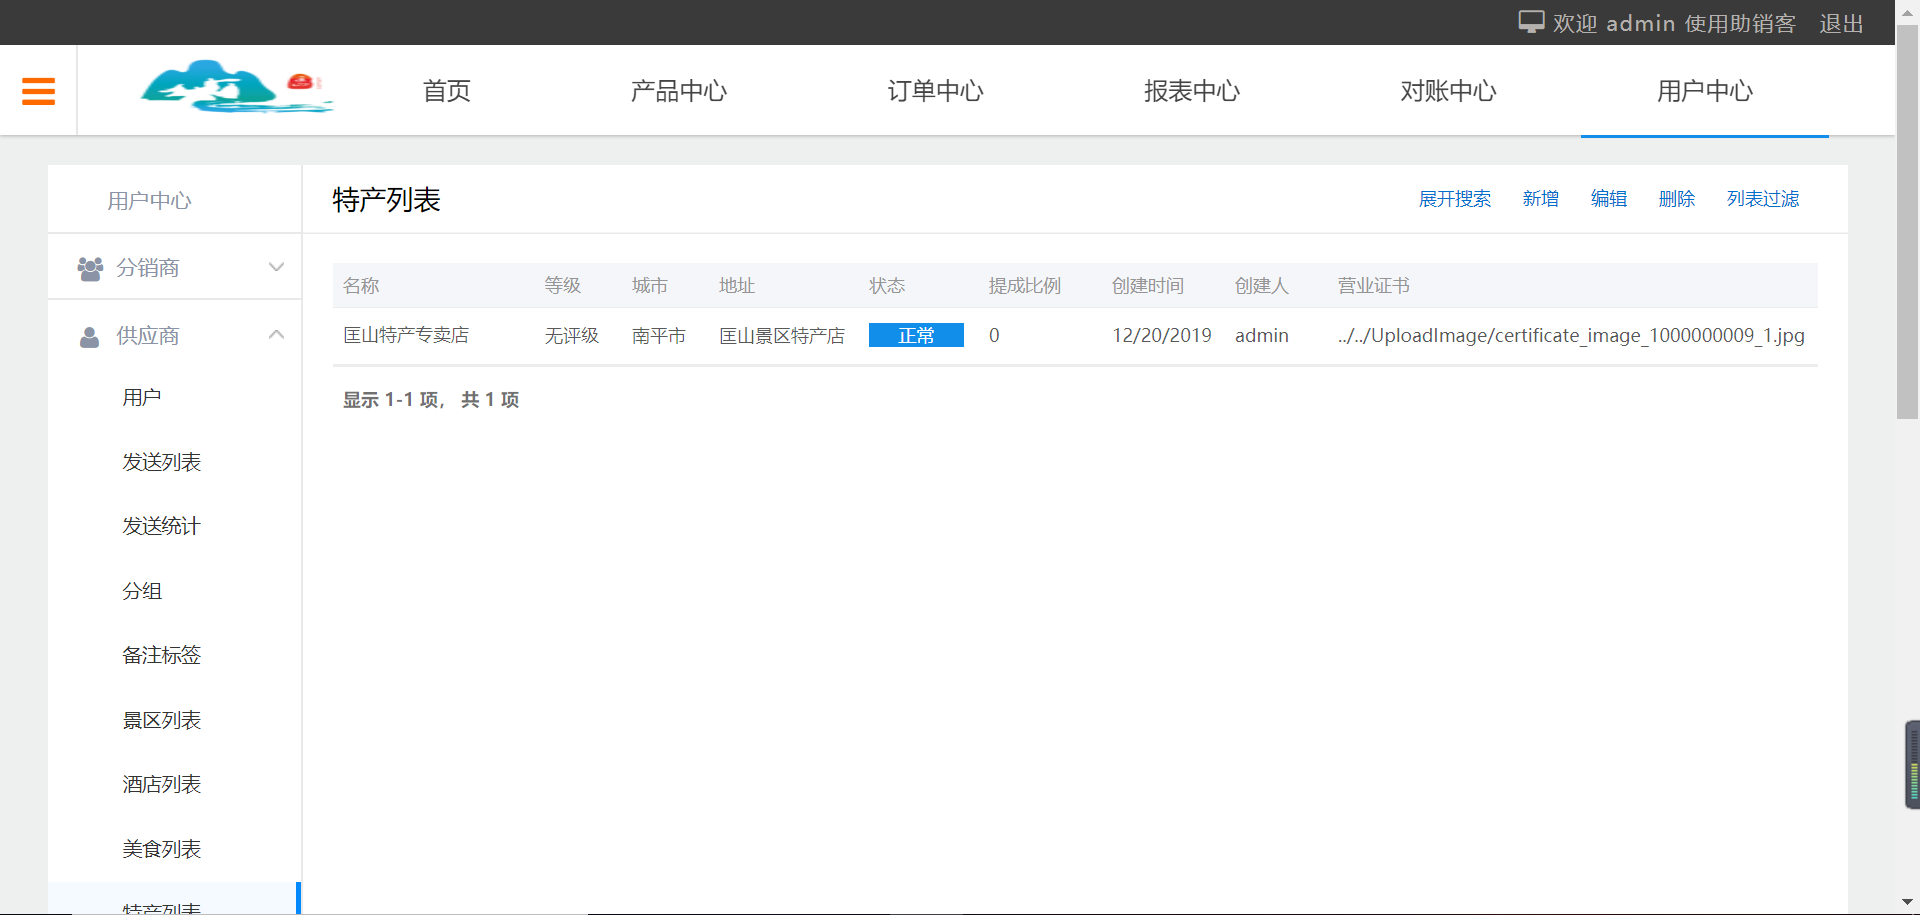Image resolution: width=1920 pixels, height=915 pixels.
Task: Go to the 首页 home tab
Action: point(446,91)
